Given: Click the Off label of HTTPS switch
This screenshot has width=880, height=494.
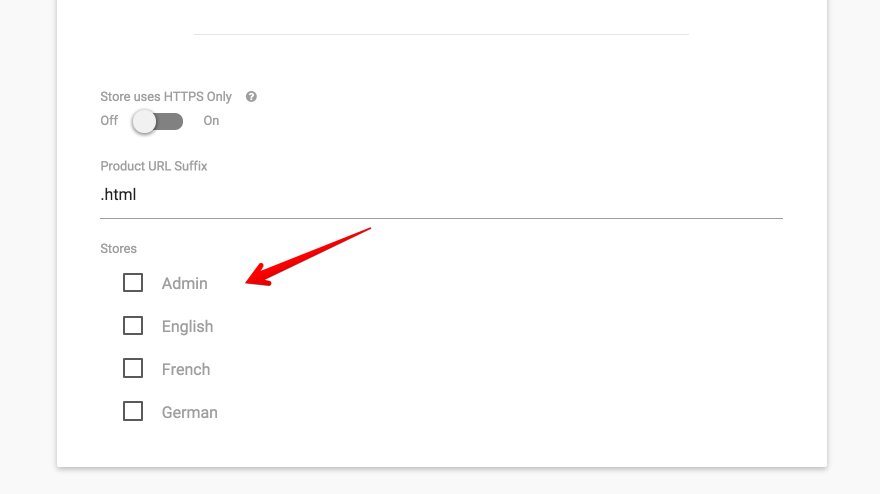Looking at the screenshot, I should click(109, 121).
